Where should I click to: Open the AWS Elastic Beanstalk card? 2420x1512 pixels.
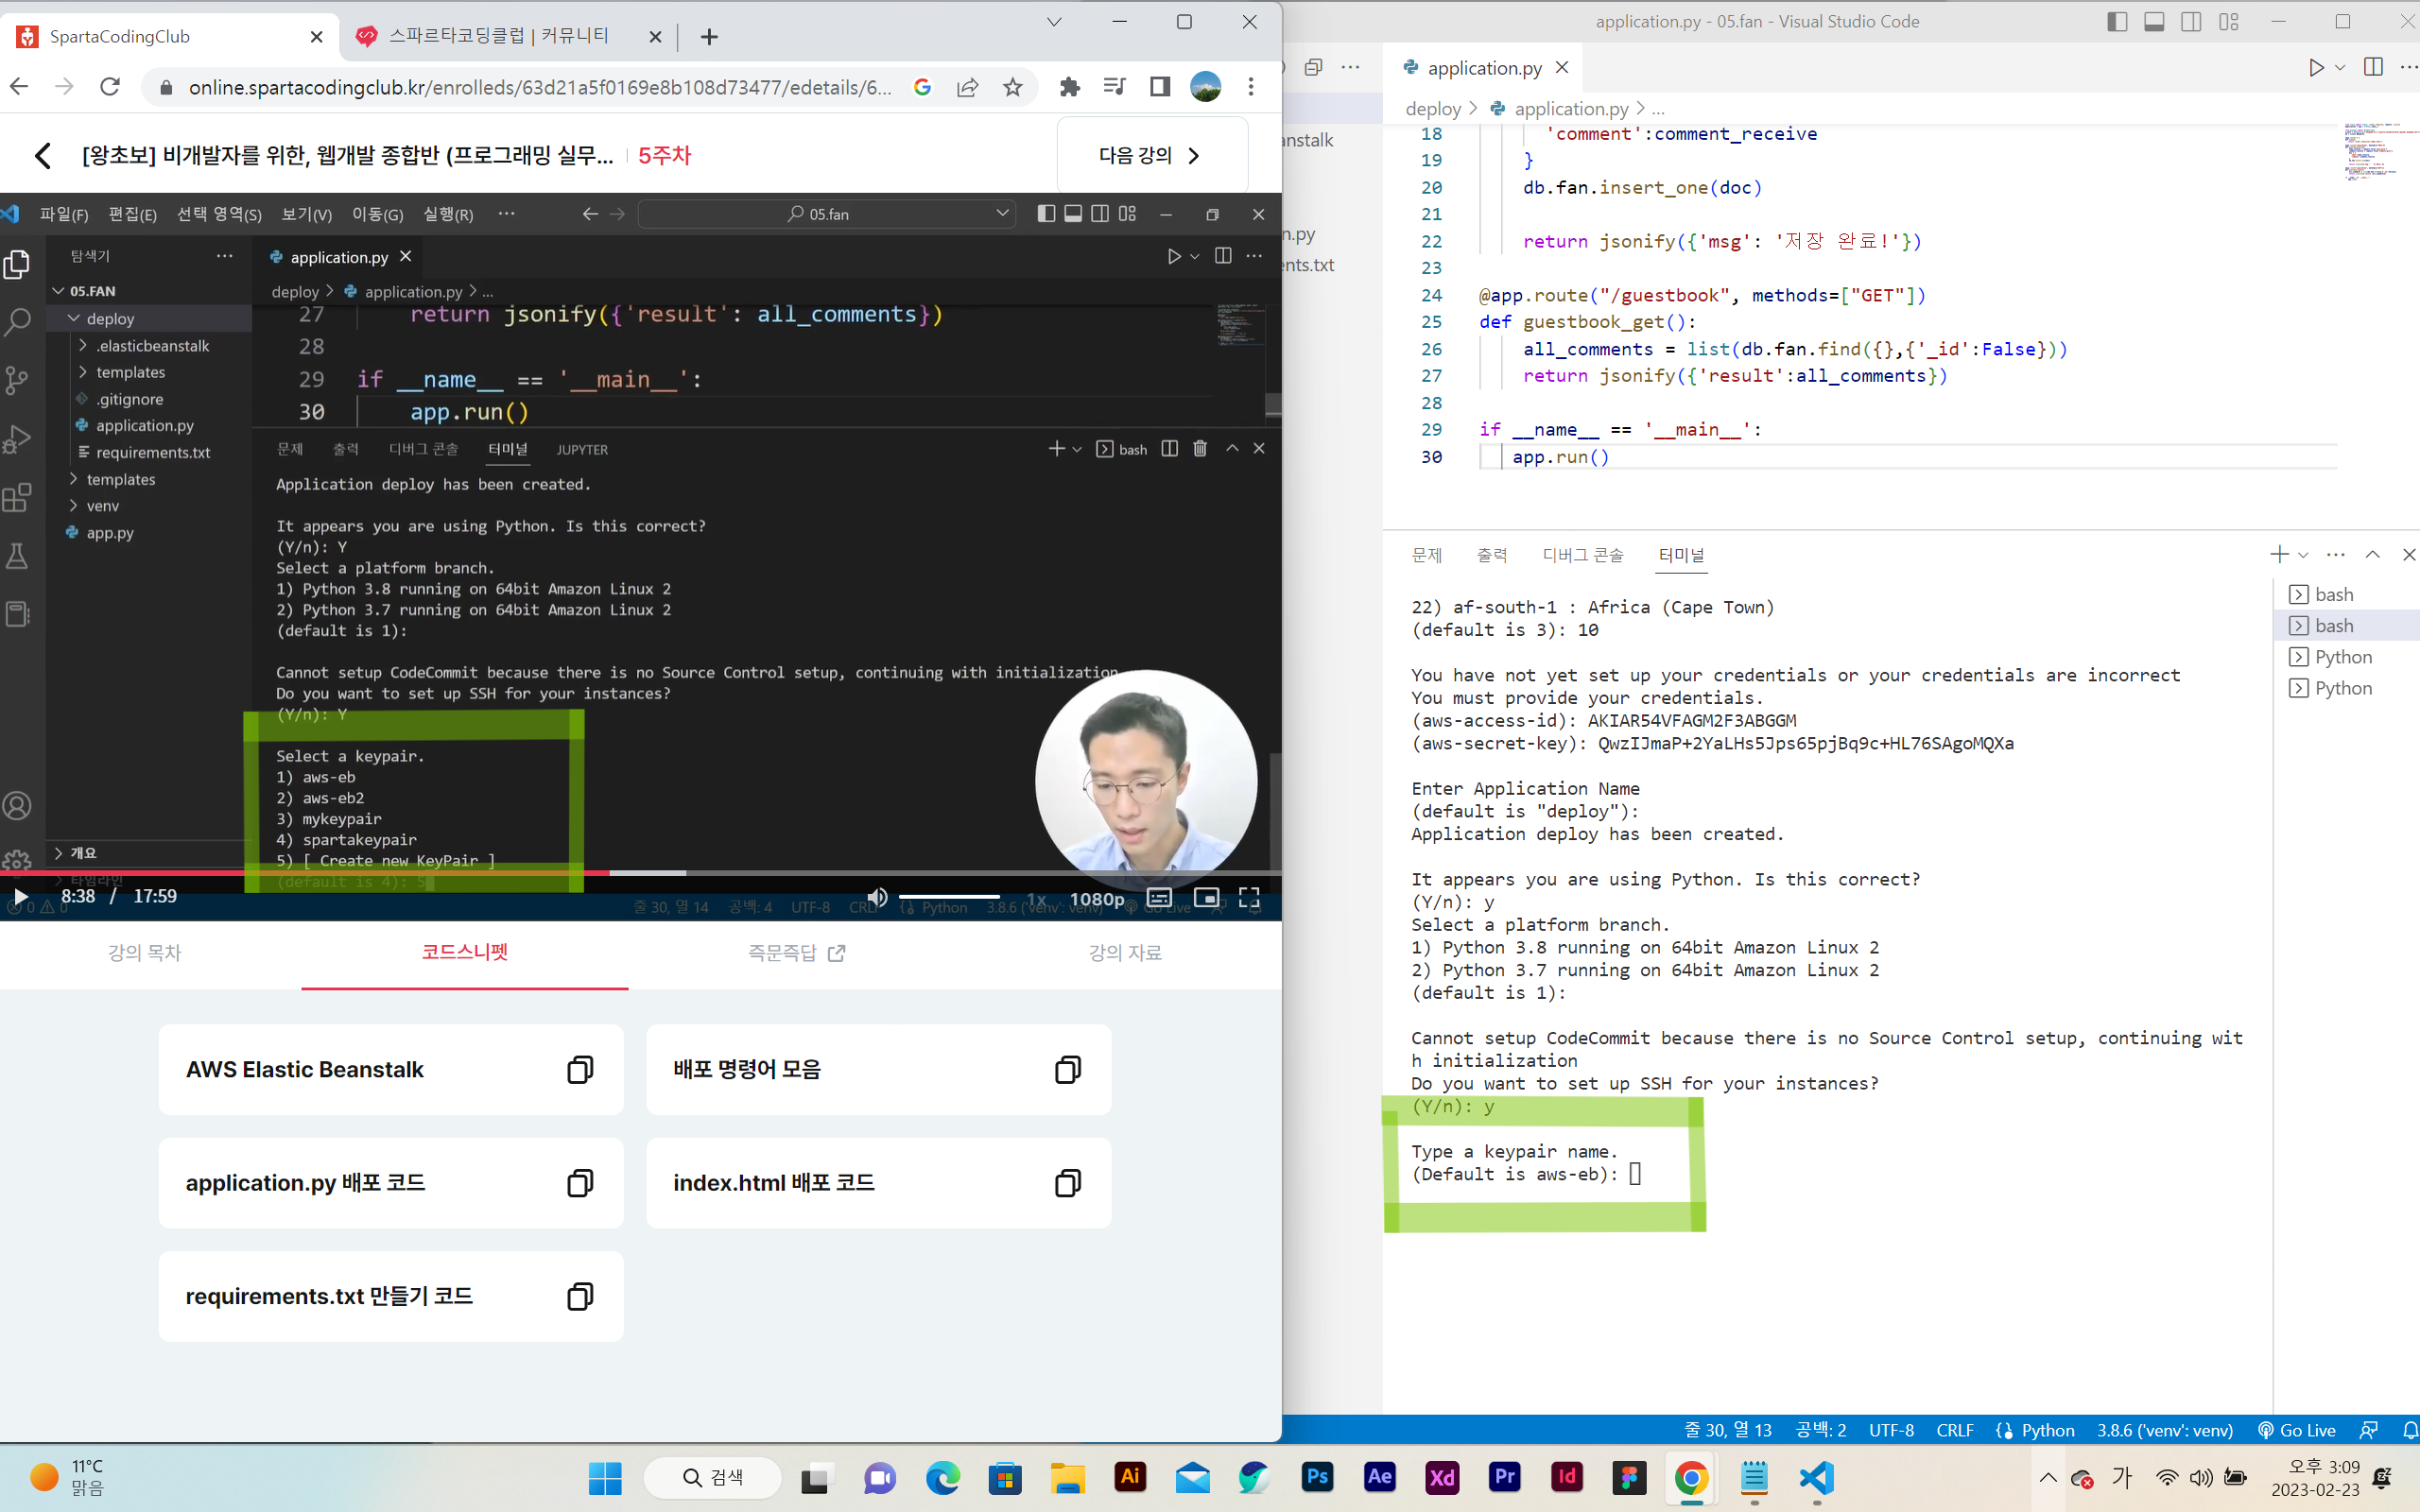click(x=391, y=1069)
